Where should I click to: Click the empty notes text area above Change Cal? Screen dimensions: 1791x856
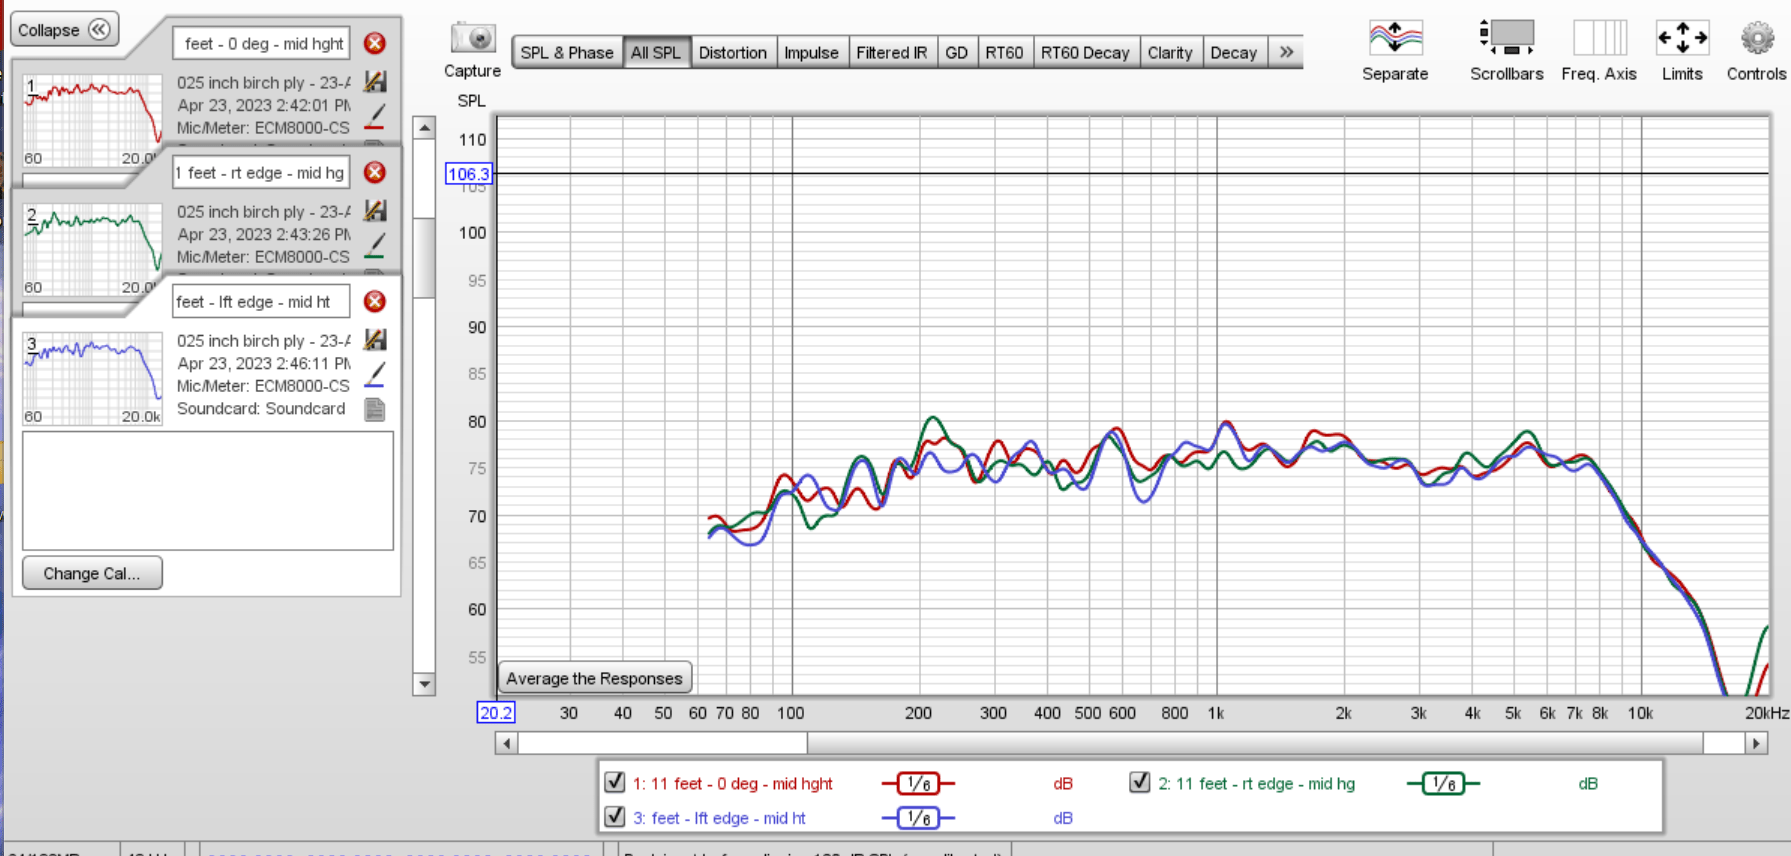[208, 491]
